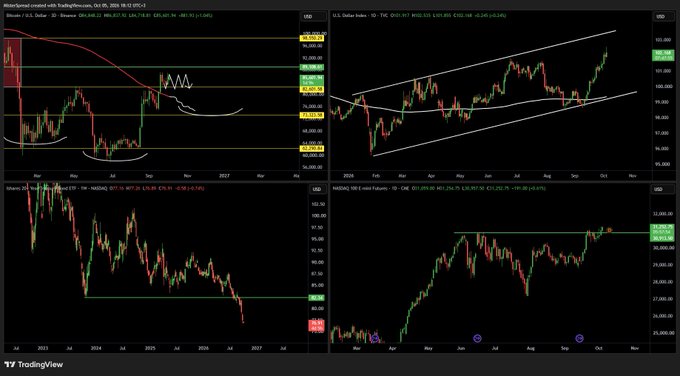Click 103.000 on Dollar Index price axis
Screen dimensions: 680x376
[x=663, y=40]
